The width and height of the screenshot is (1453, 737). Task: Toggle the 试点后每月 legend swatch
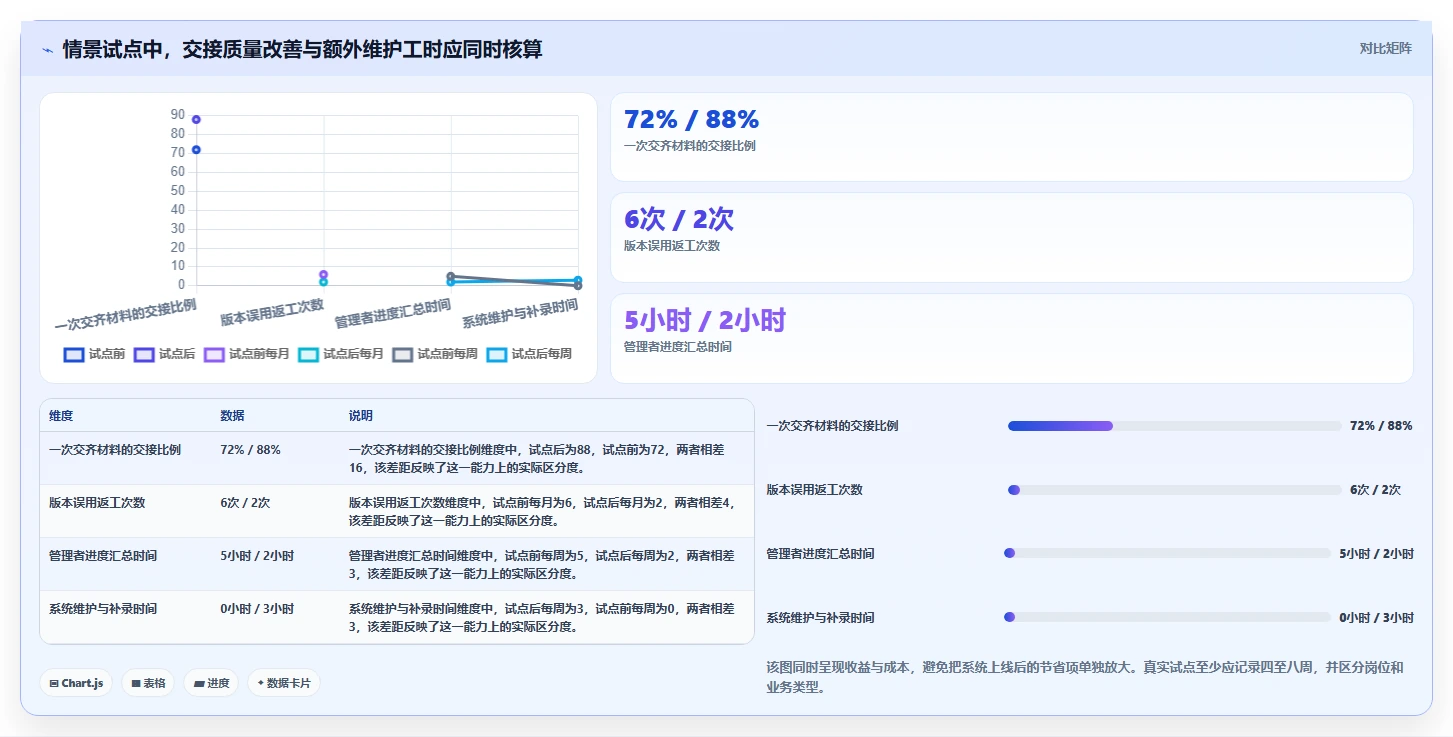click(x=308, y=354)
